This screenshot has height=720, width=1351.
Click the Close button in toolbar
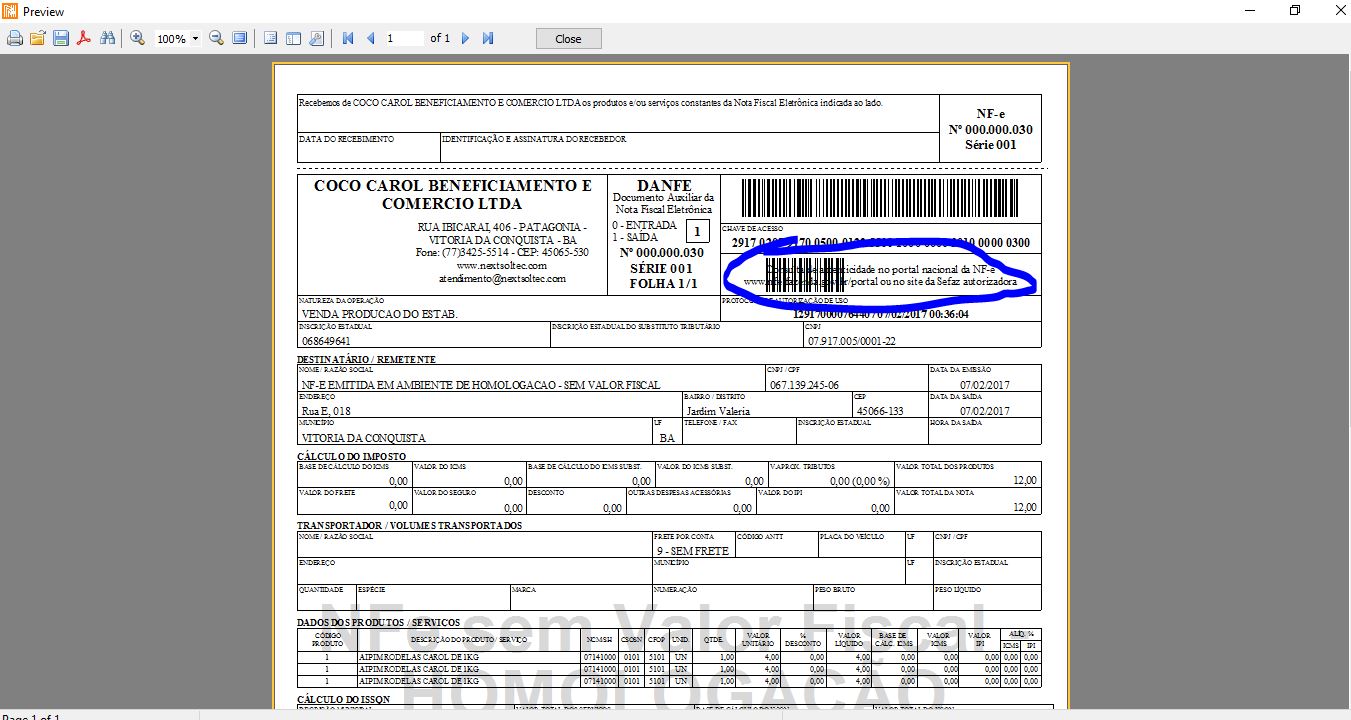pos(568,39)
